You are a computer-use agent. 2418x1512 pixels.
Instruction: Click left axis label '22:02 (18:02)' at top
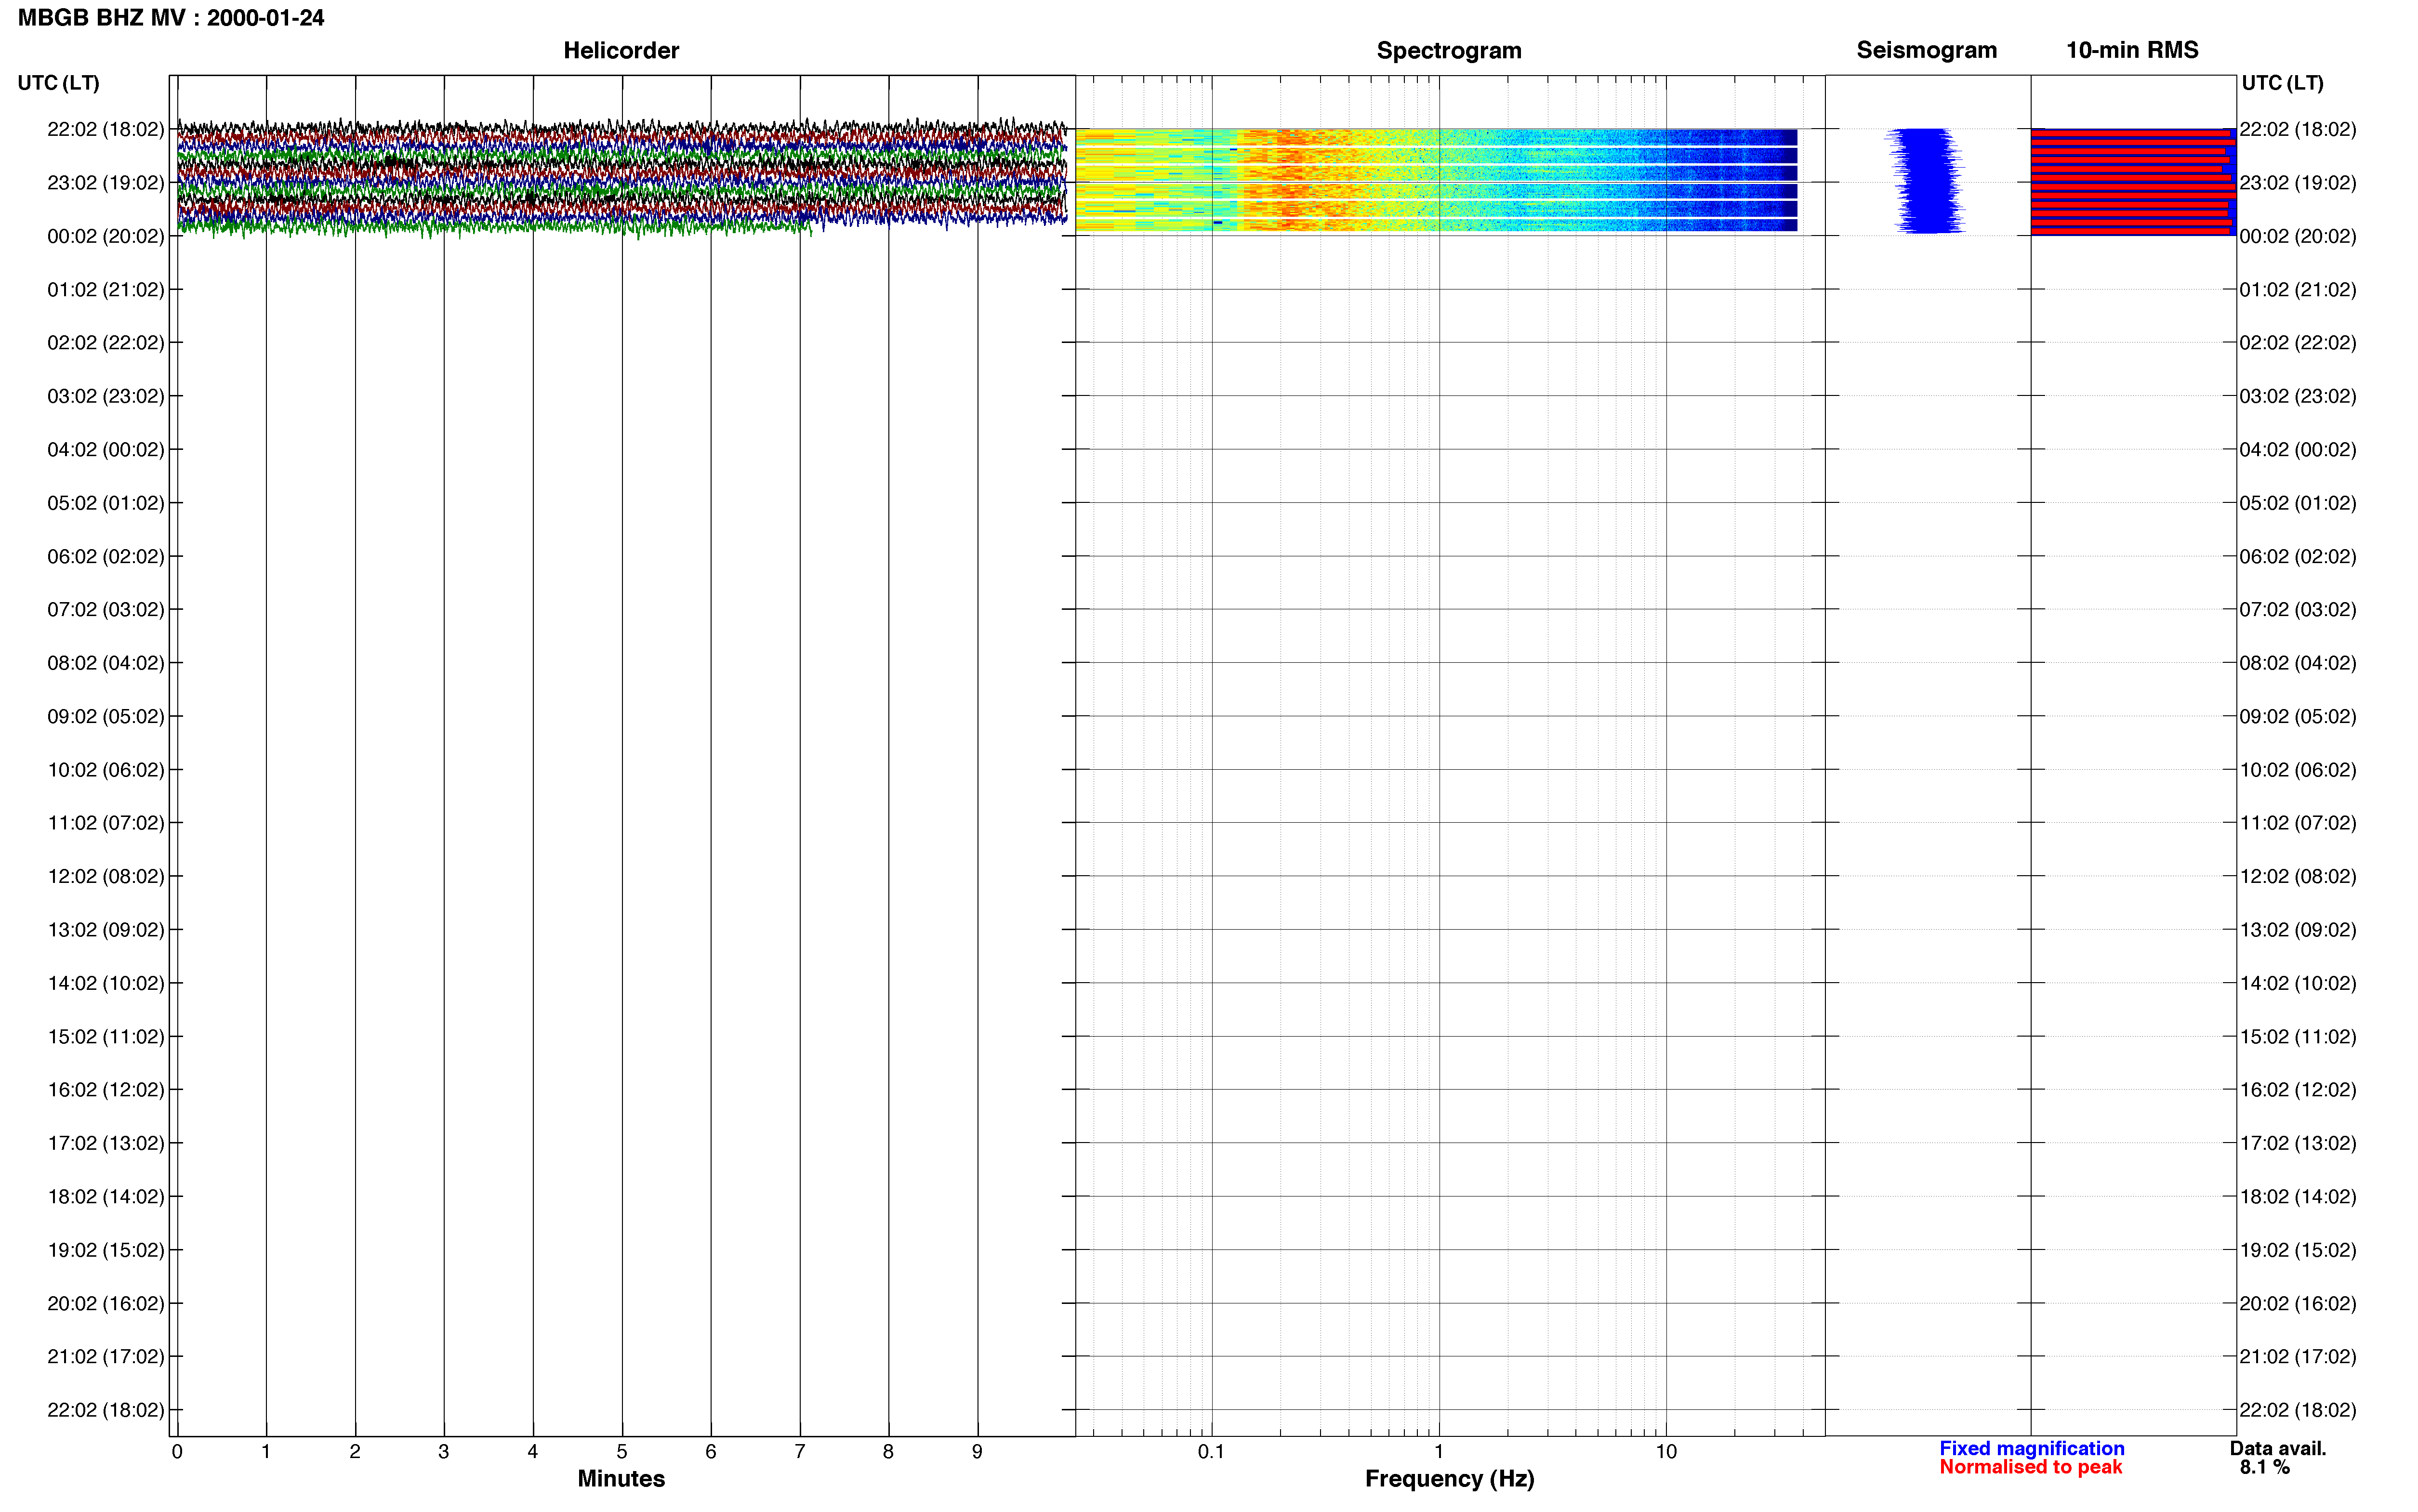click(105, 129)
